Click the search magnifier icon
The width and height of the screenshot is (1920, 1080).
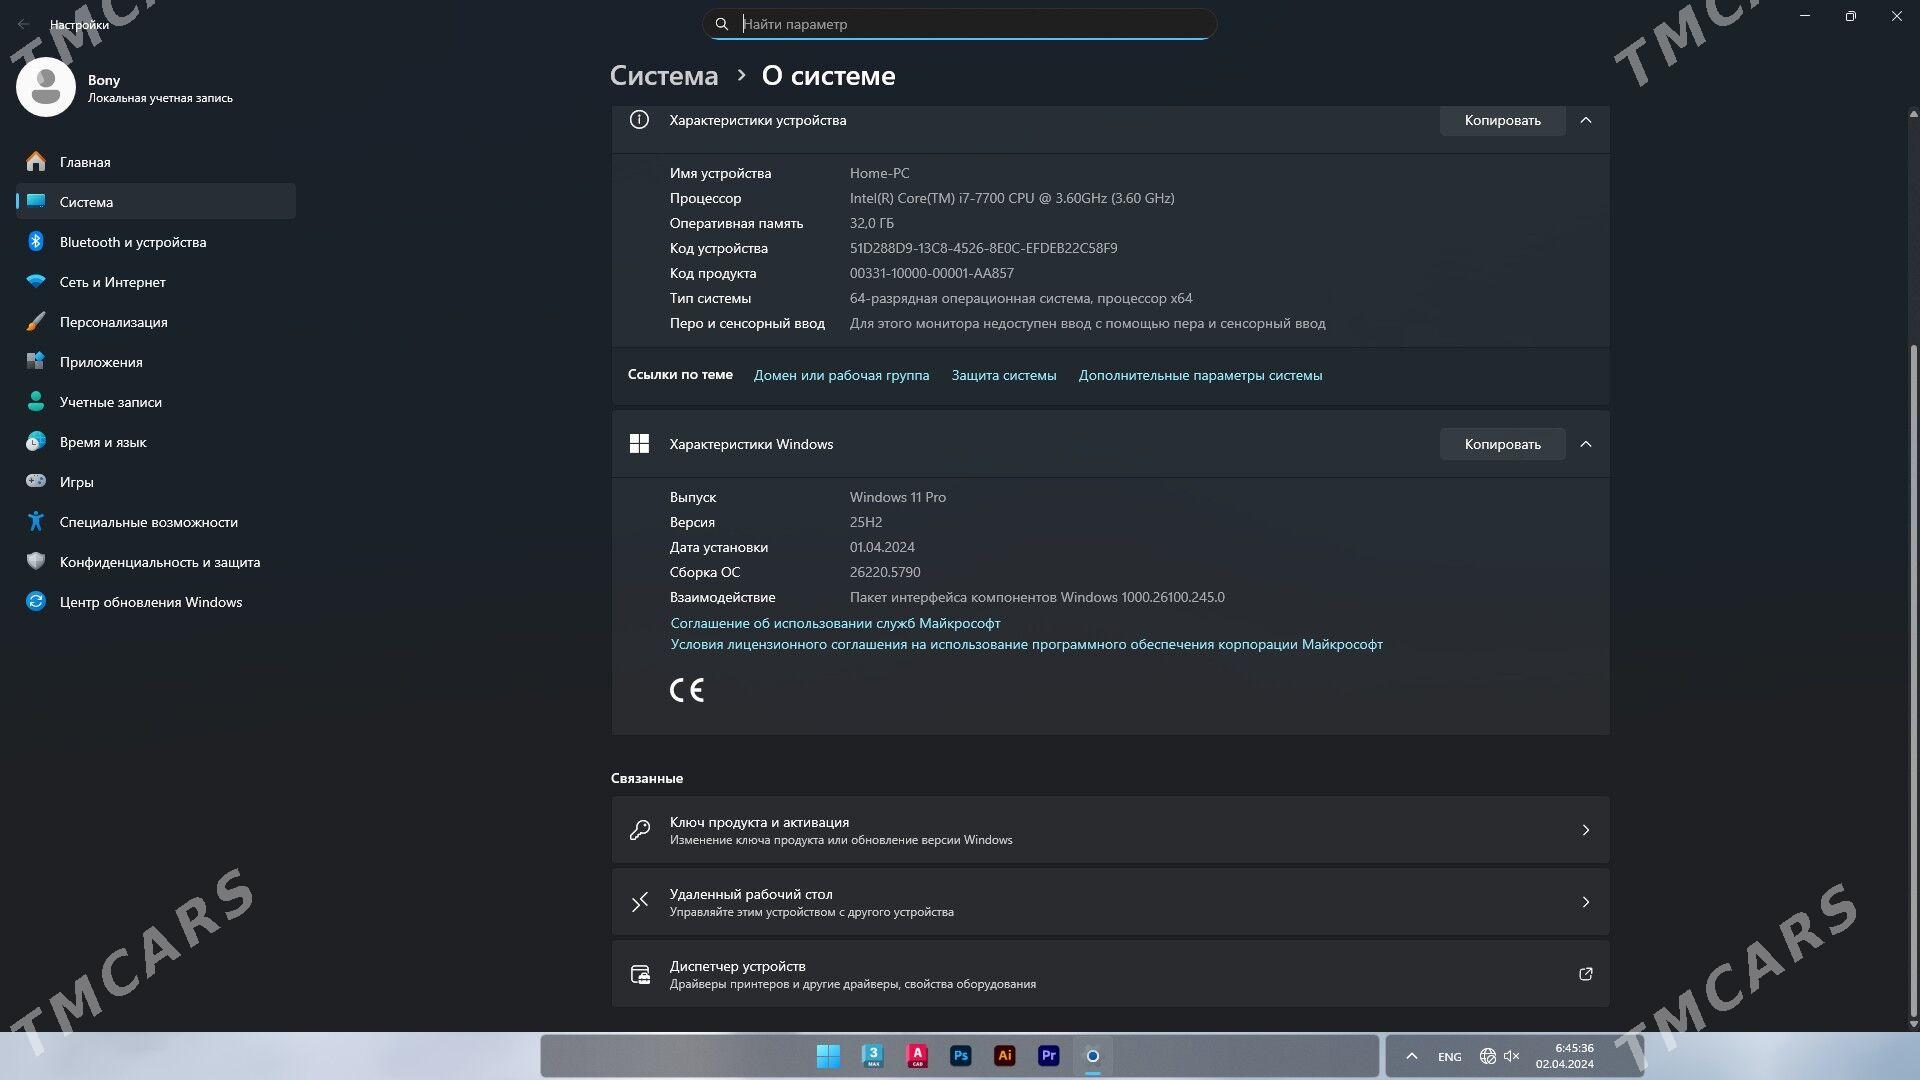722,24
